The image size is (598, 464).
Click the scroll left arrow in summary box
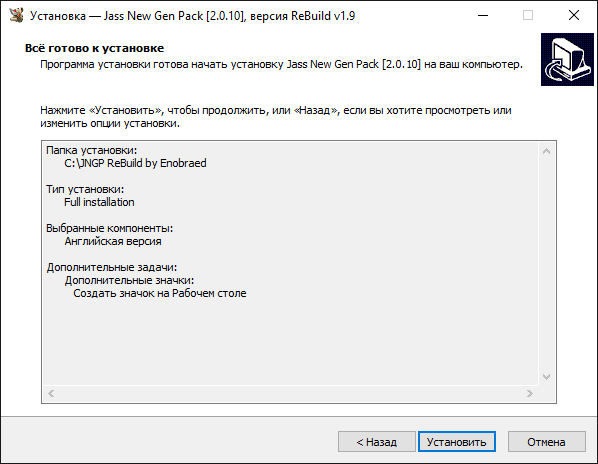point(51,393)
